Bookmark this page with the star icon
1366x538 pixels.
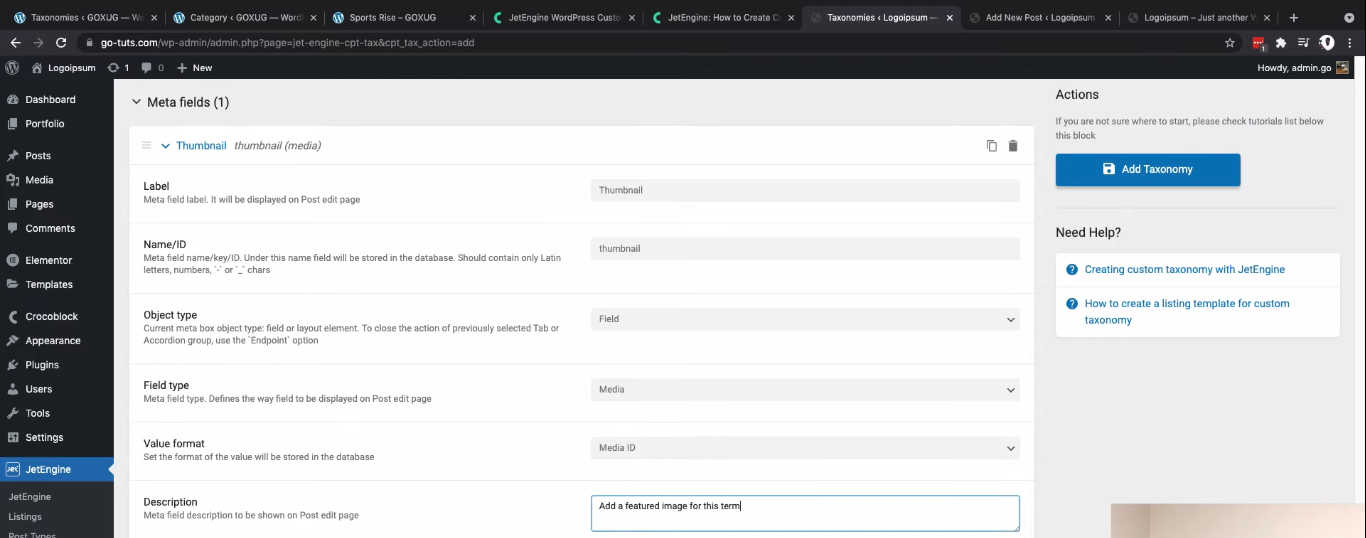1230,43
